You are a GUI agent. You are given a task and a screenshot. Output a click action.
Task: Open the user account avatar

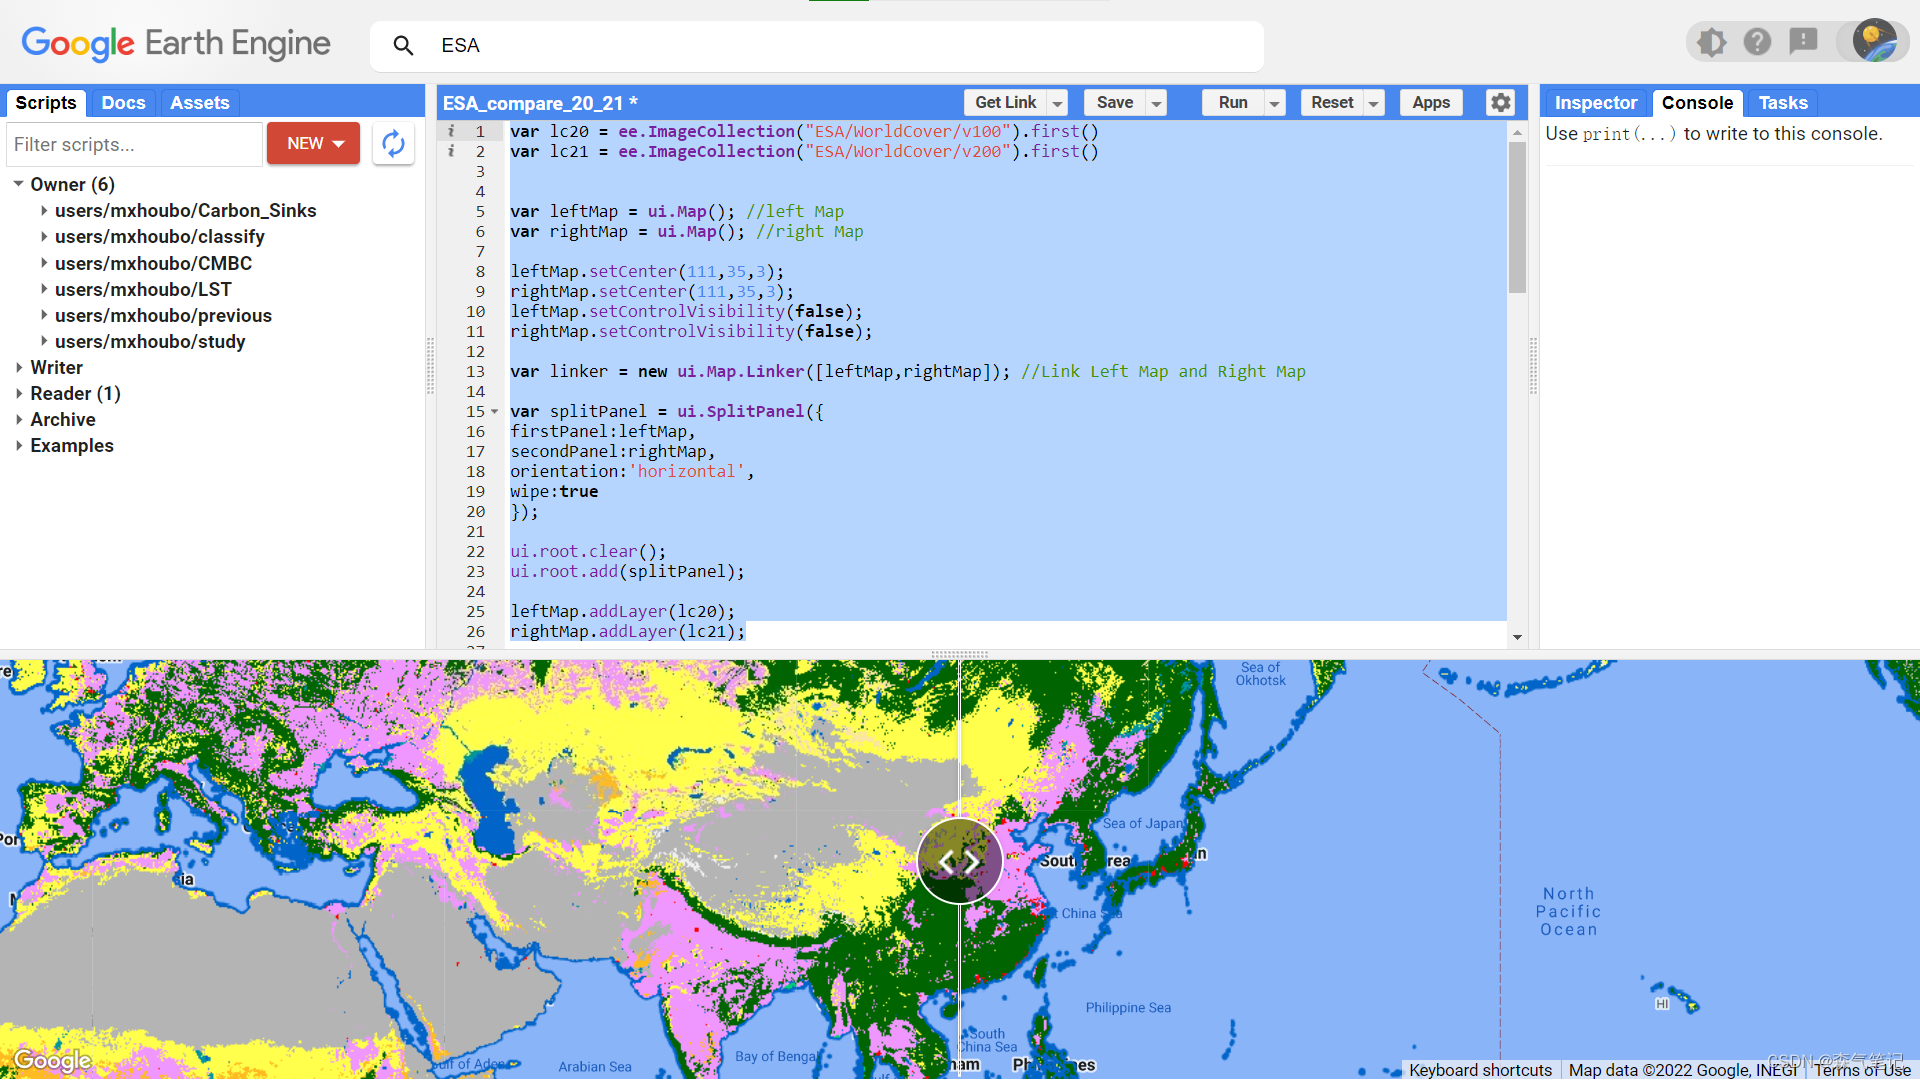click(x=1874, y=41)
